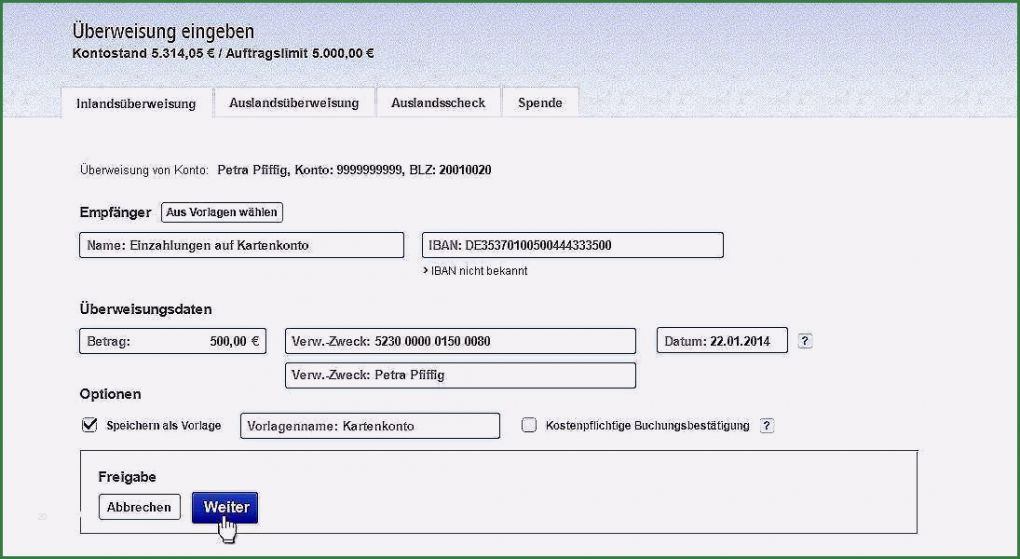Click the help icon next to Datum
1020x559 pixels.
coord(805,341)
